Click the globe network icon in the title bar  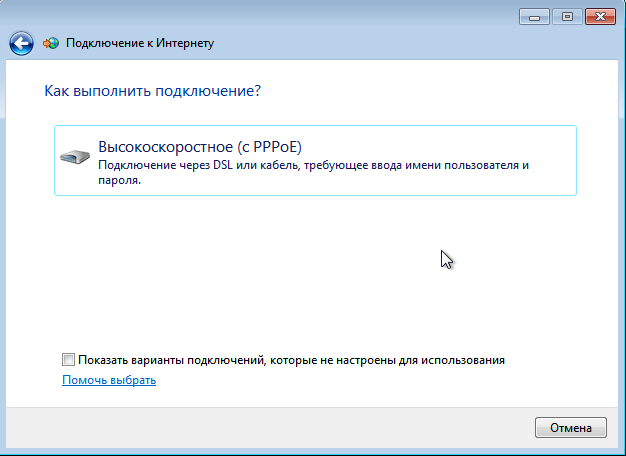tap(51, 43)
